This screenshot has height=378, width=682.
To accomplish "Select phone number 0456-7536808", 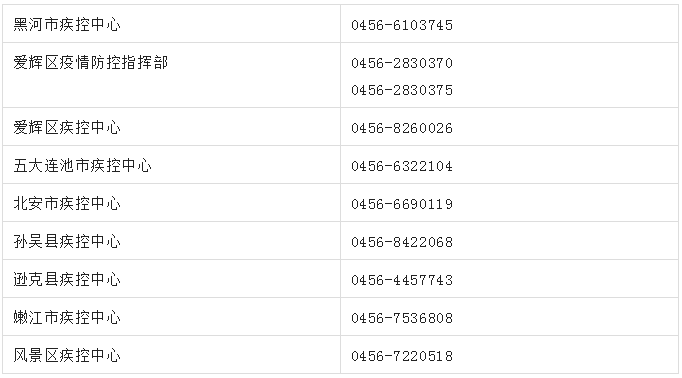I will (402, 318).
